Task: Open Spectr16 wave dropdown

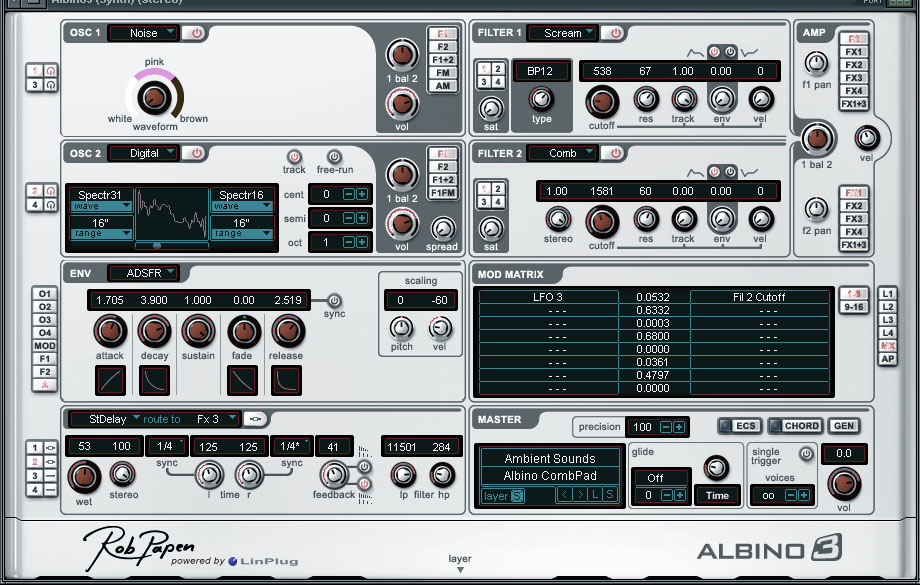Action: click(x=242, y=206)
